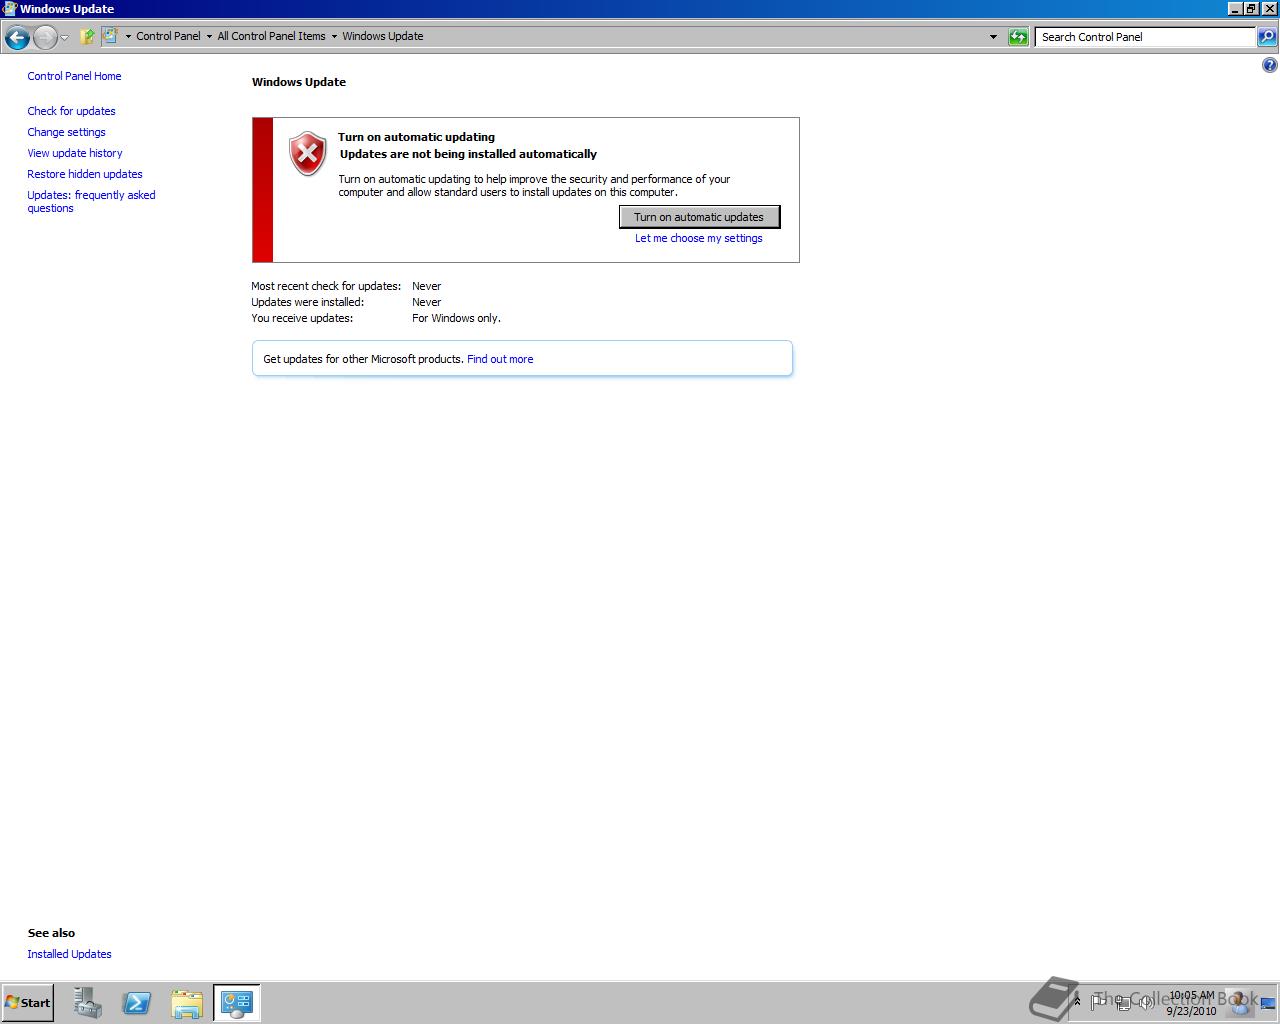Expand dropdown arrow after All Control Panel Items
Image resolution: width=1280 pixels, height=1024 pixels.
(334, 37)
